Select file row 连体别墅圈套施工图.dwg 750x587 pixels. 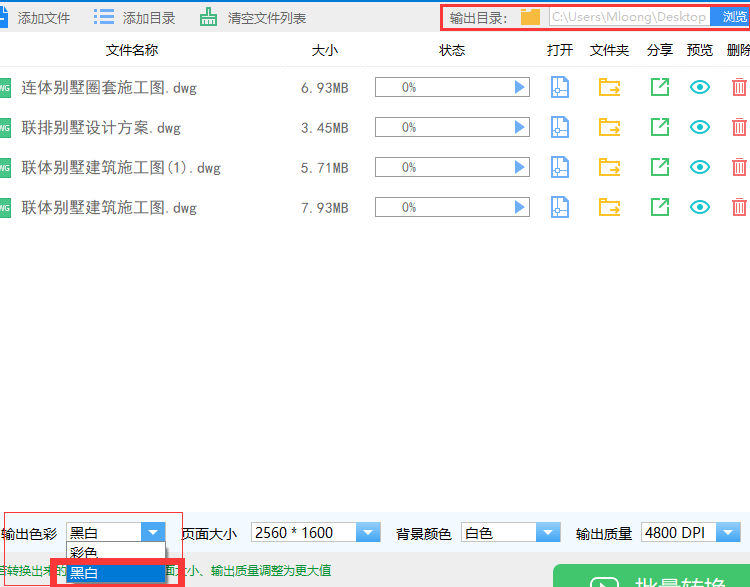coord(109,88)
